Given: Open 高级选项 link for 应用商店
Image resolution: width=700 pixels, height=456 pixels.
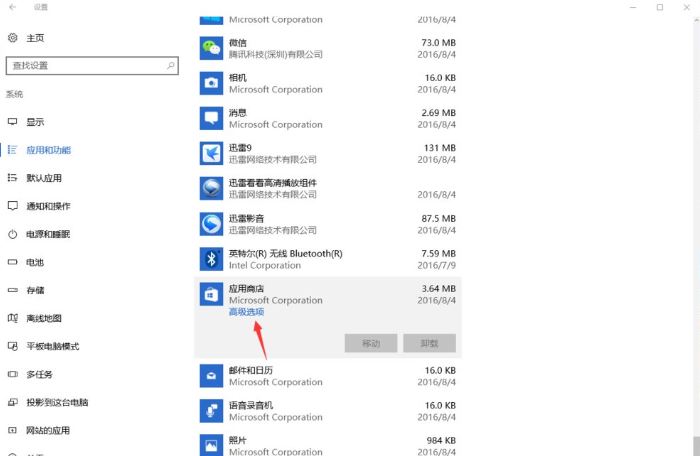Looking at the screenshot, I should click(246, 312).
